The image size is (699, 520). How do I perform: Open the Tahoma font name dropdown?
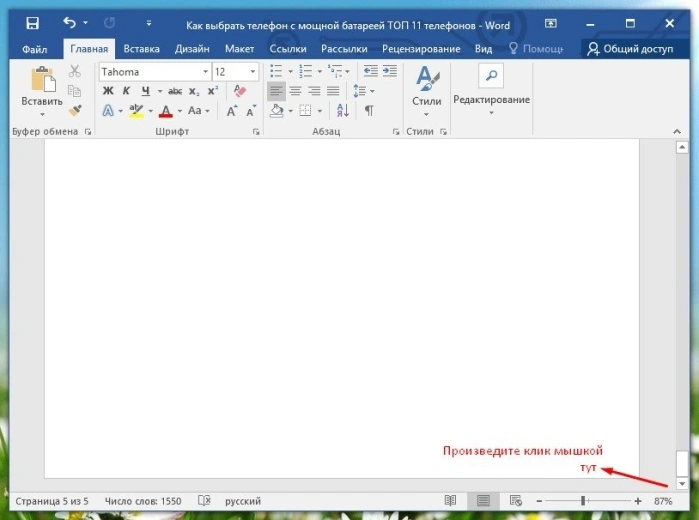click(x=206, y=72)
